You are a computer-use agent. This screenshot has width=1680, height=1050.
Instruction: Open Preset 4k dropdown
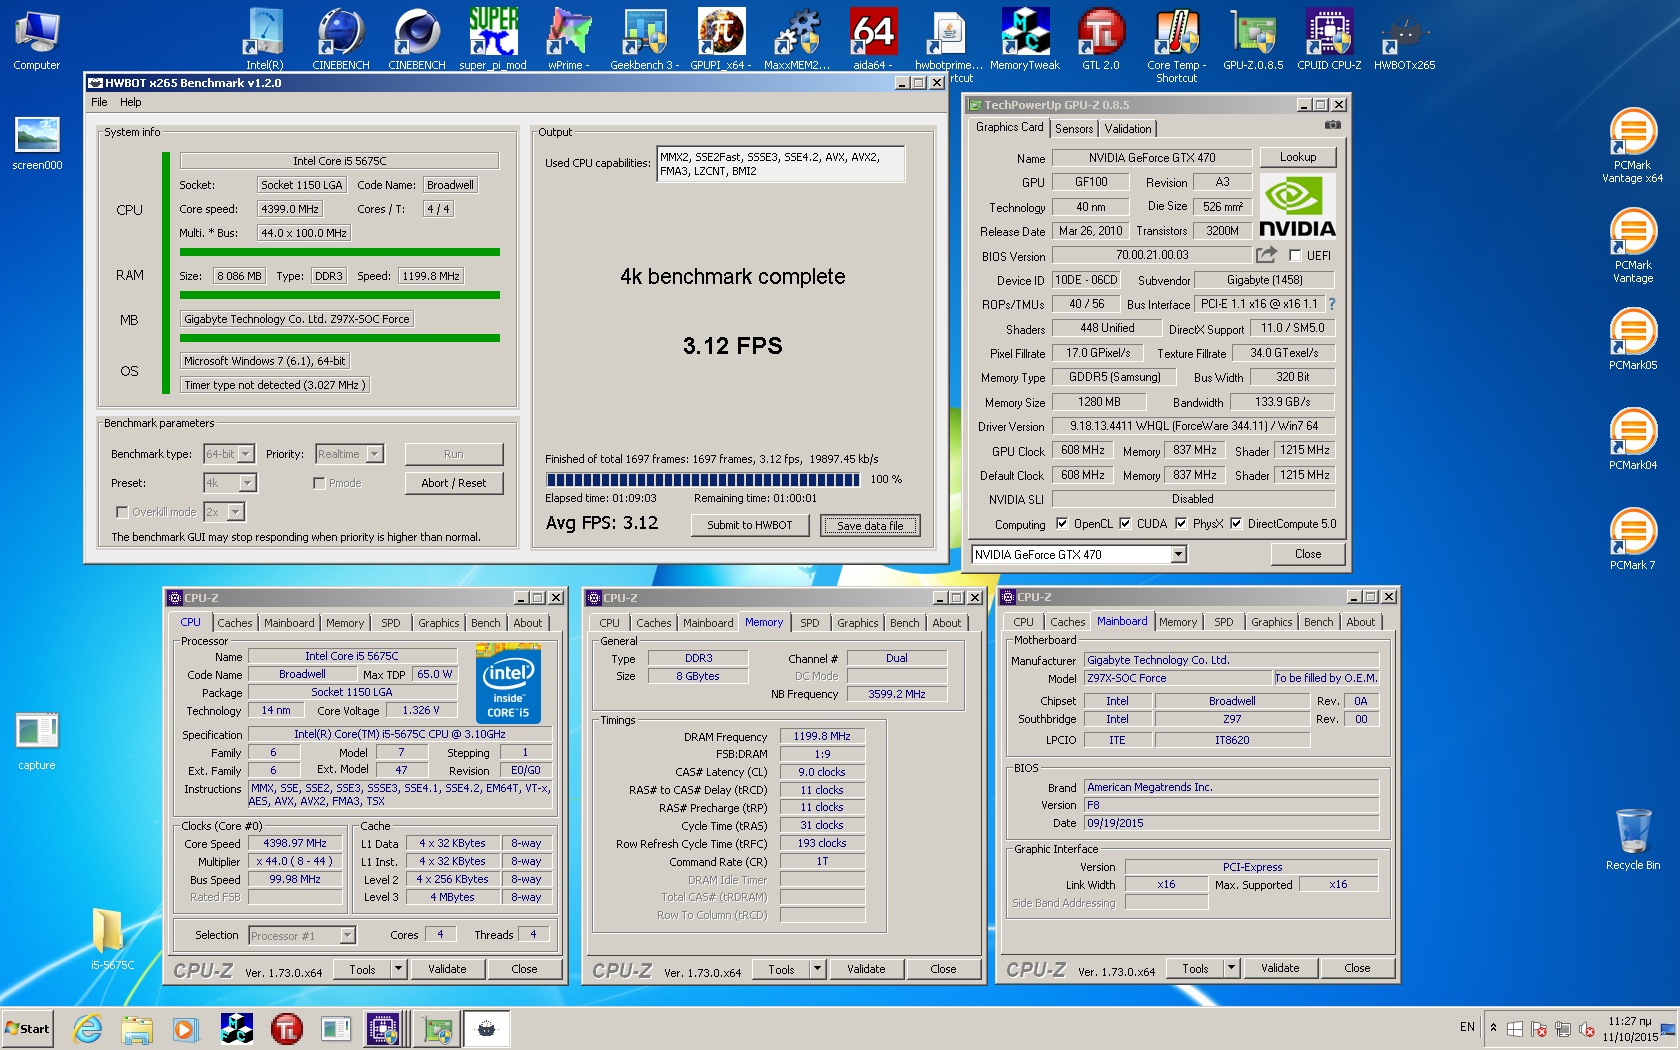pyautogui.click(x=230, y=483)
